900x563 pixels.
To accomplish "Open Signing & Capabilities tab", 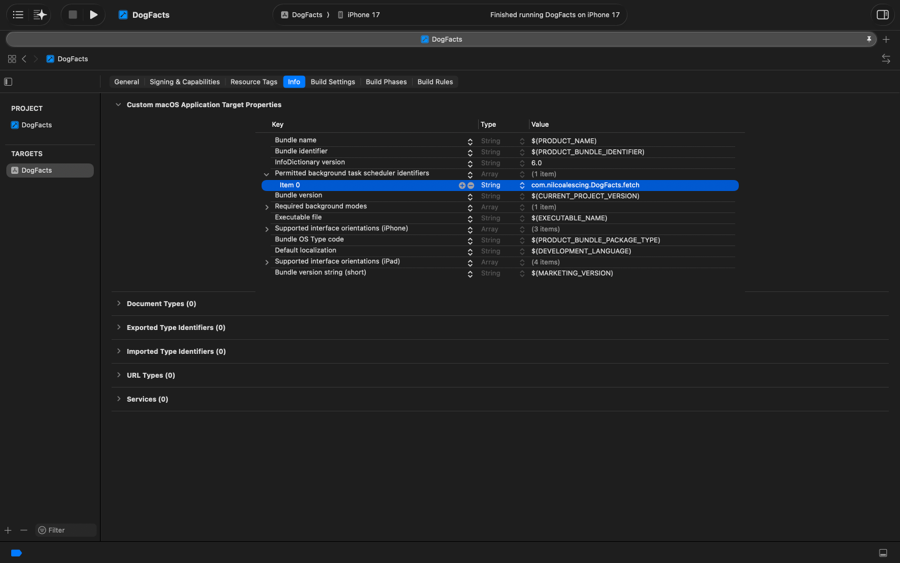I will [x=184, y=81].
